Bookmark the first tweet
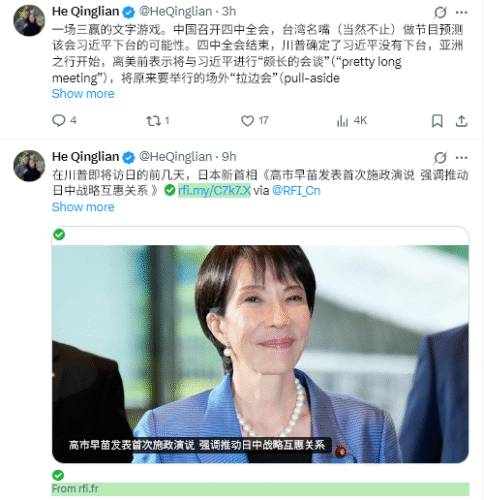 [437, 121]
